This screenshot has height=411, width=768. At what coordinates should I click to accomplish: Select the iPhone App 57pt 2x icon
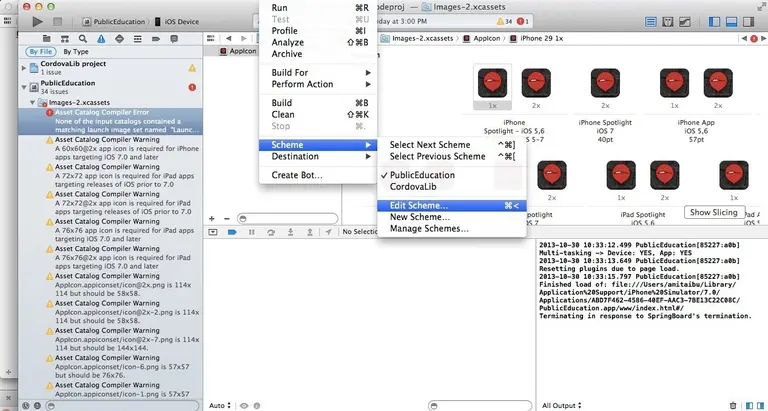(x=718, y=83)
